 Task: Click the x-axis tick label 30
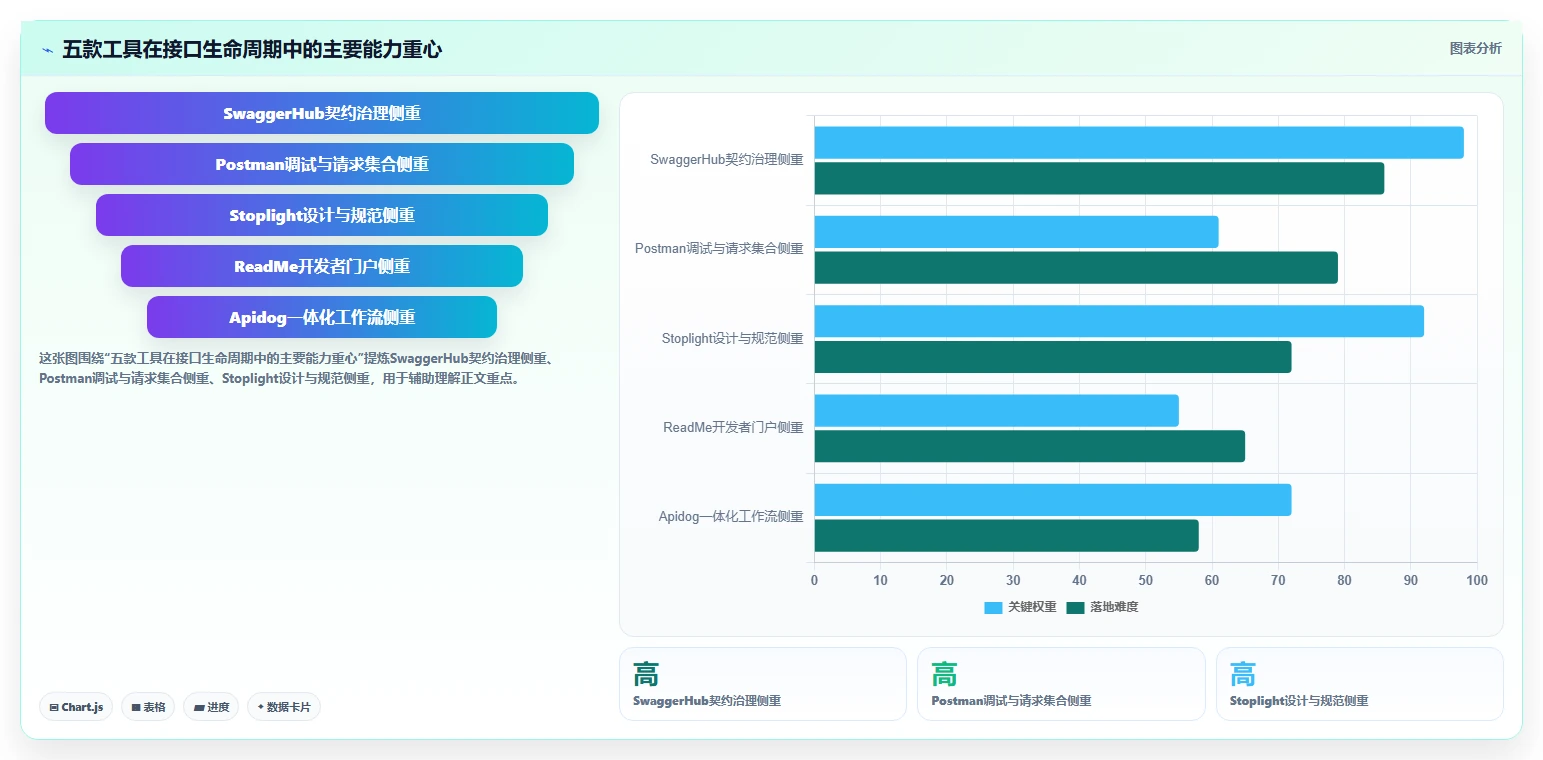pos(1013,580)
